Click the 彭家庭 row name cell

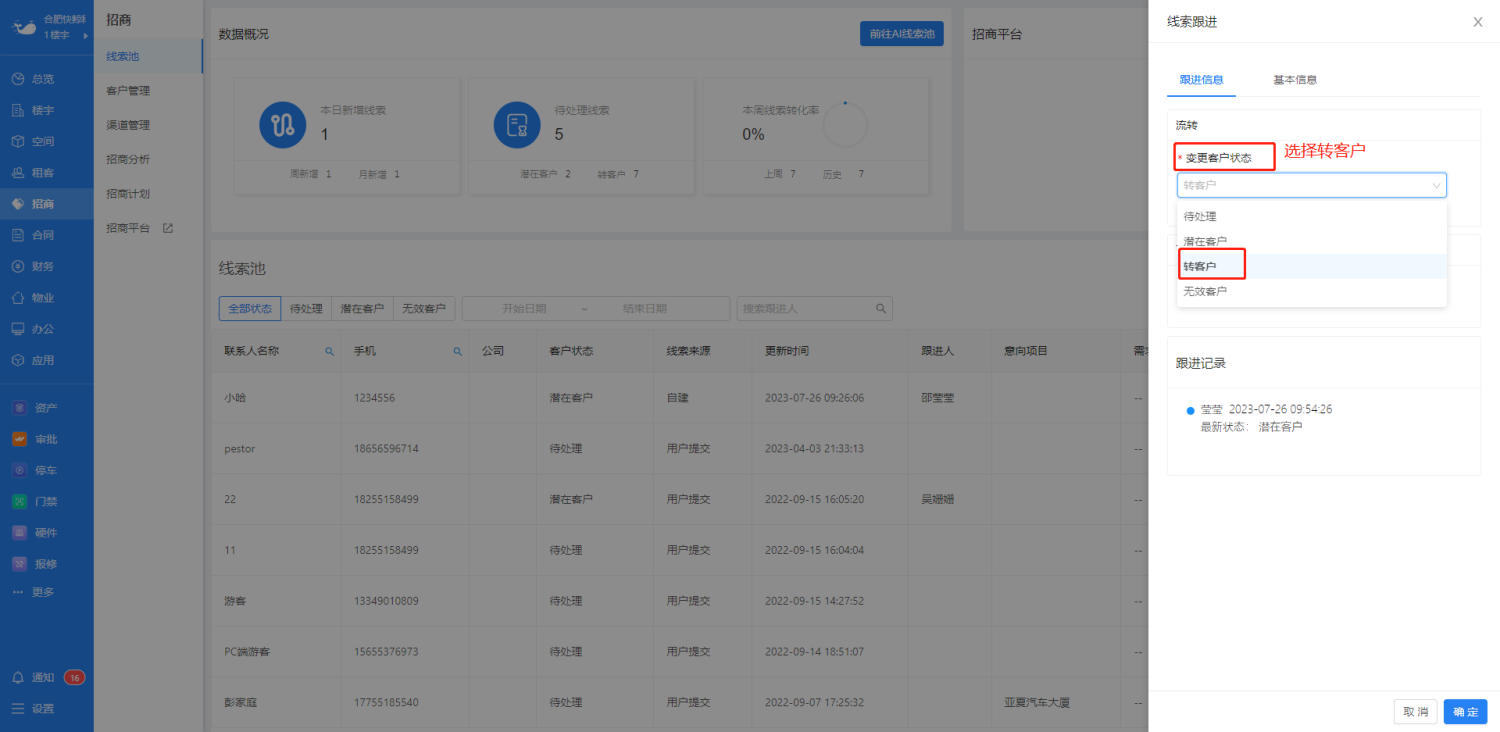click(x=241, y=703)
